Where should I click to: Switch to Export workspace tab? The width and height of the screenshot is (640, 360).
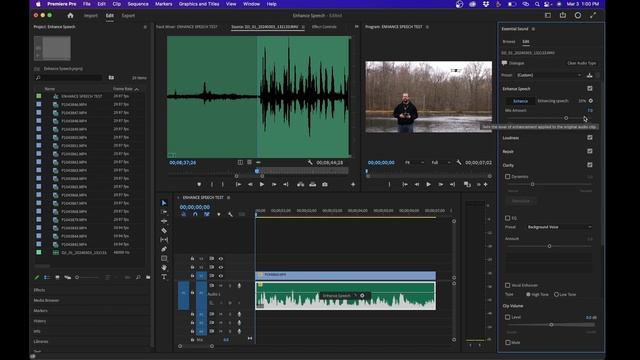(x=128, y=16)
